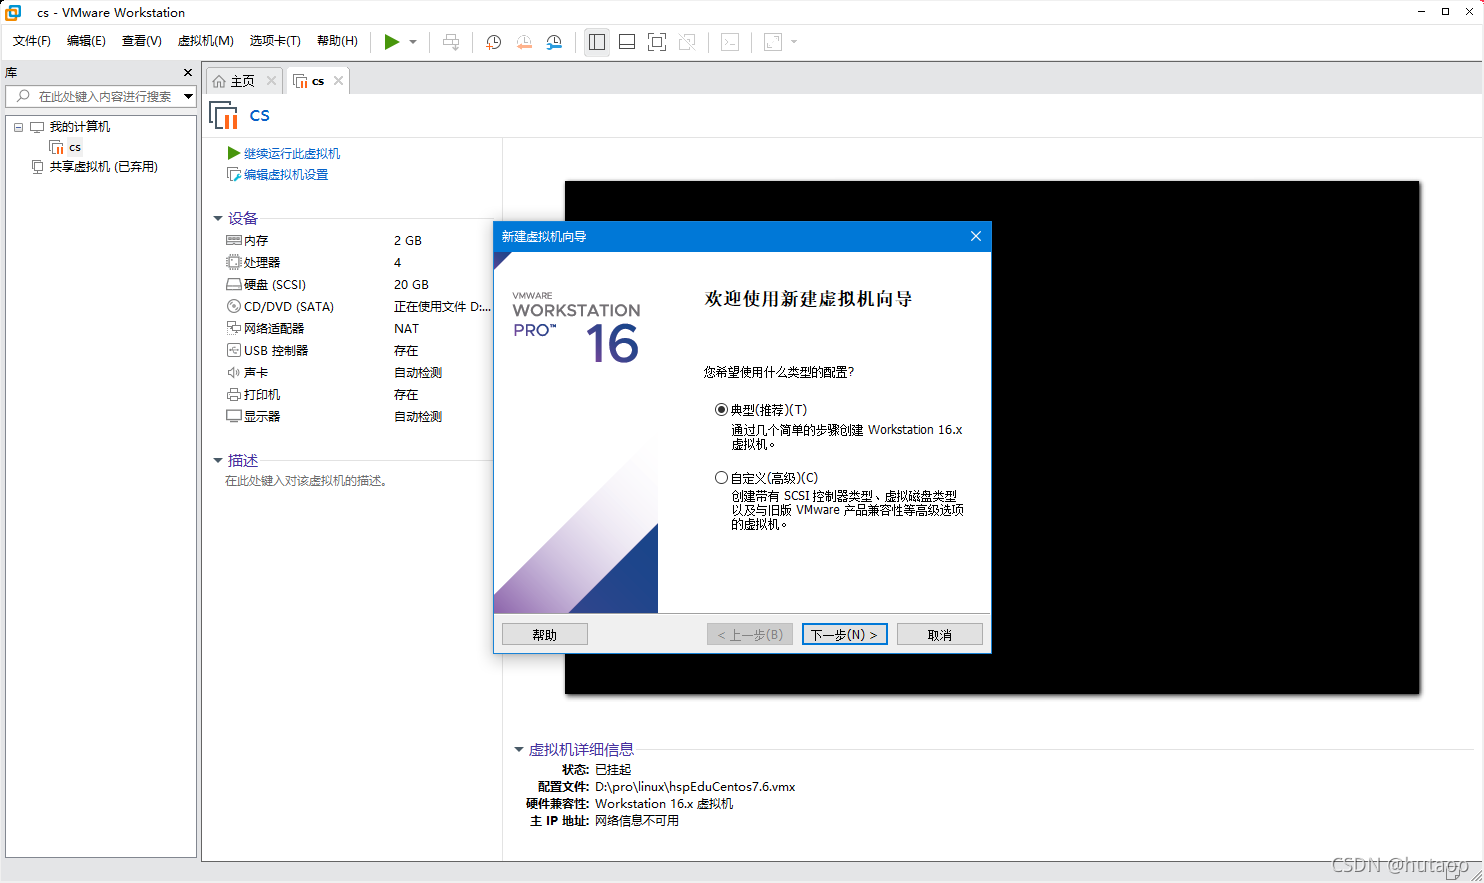Click the USB 控制器 icon
This screenshot has height=883, width=1484.
tap(234, 350)
